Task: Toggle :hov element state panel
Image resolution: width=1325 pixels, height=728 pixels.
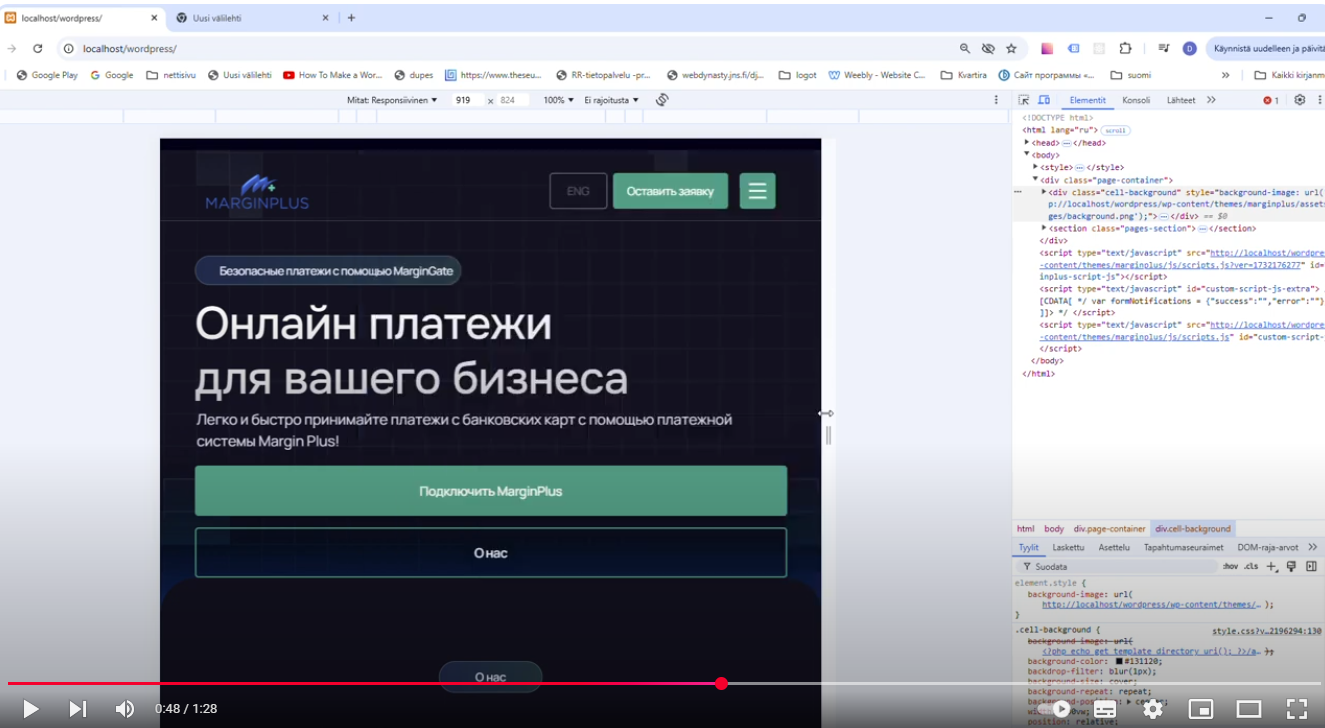Action: (1230, 566)
